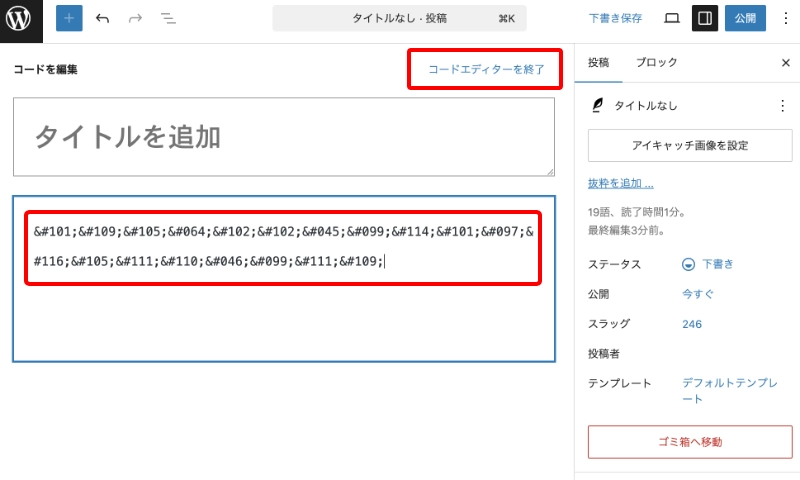This screenshot has height=480, width=800.
Task: Open post actions menu beside タイトルなし
Action: [x=782, y=105]
